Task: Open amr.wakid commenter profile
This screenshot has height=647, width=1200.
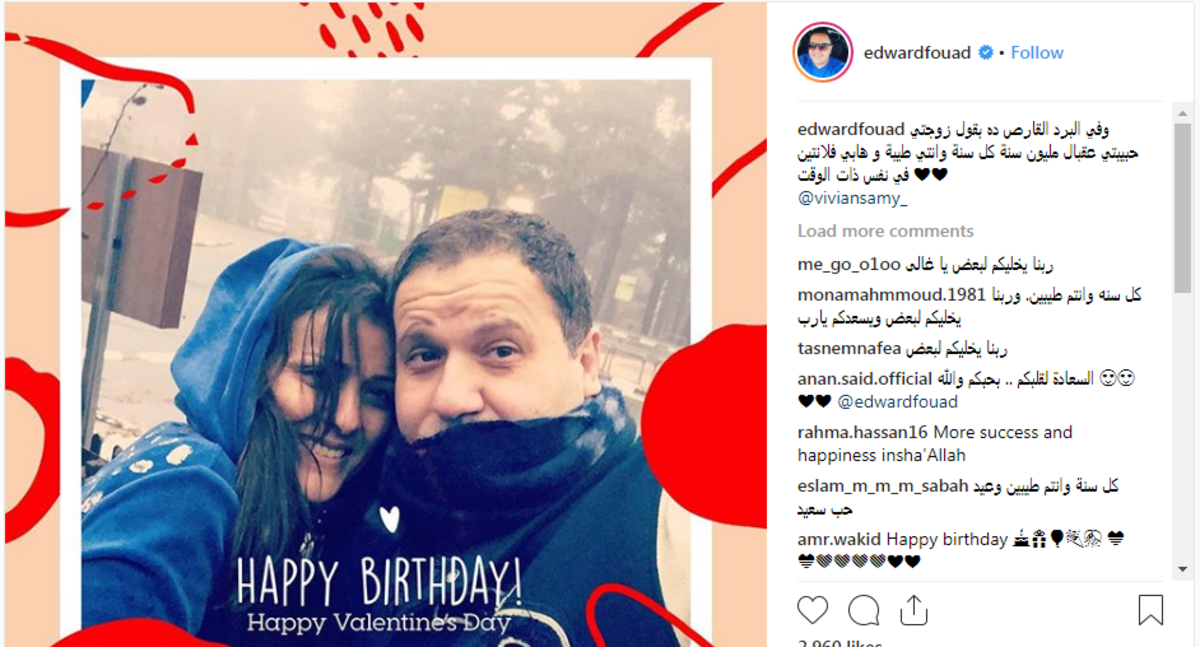Action: [x=840, y=540]
